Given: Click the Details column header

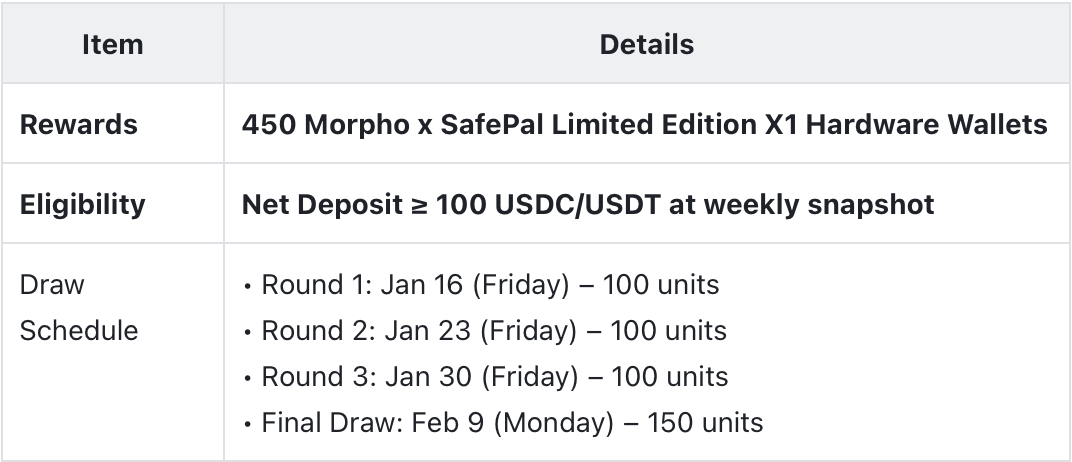Looking at the screenshot, I should [x=646, y=45].
